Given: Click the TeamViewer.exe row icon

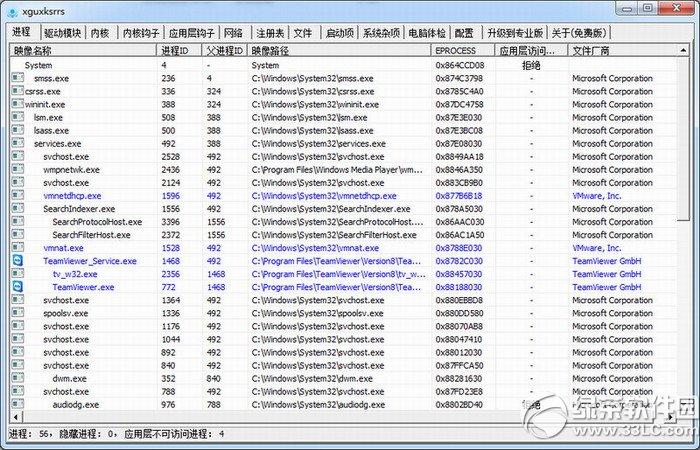Looking at the screenshot, I should (x=16, y=286).
